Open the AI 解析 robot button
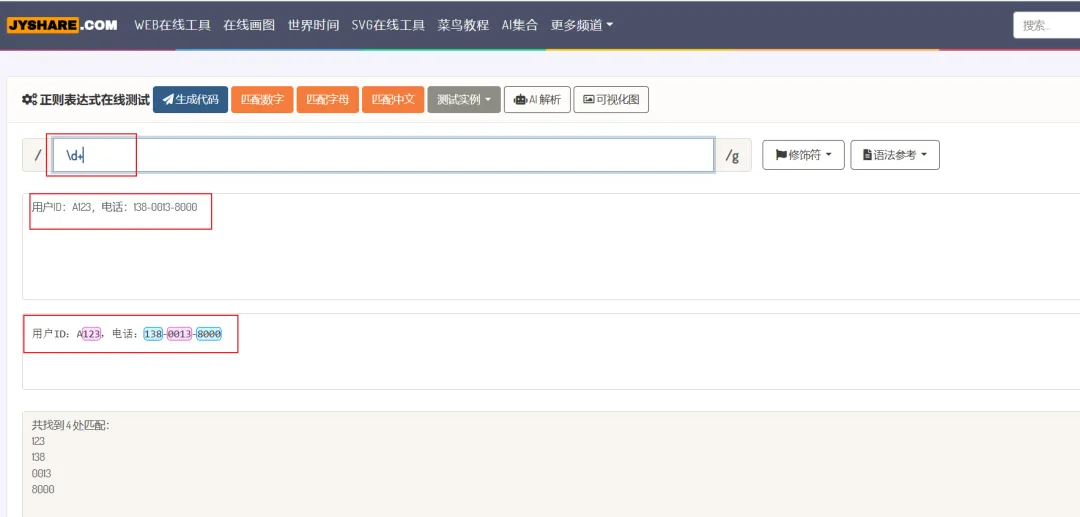Screen dimensions: 1080x517 point(537,99)
